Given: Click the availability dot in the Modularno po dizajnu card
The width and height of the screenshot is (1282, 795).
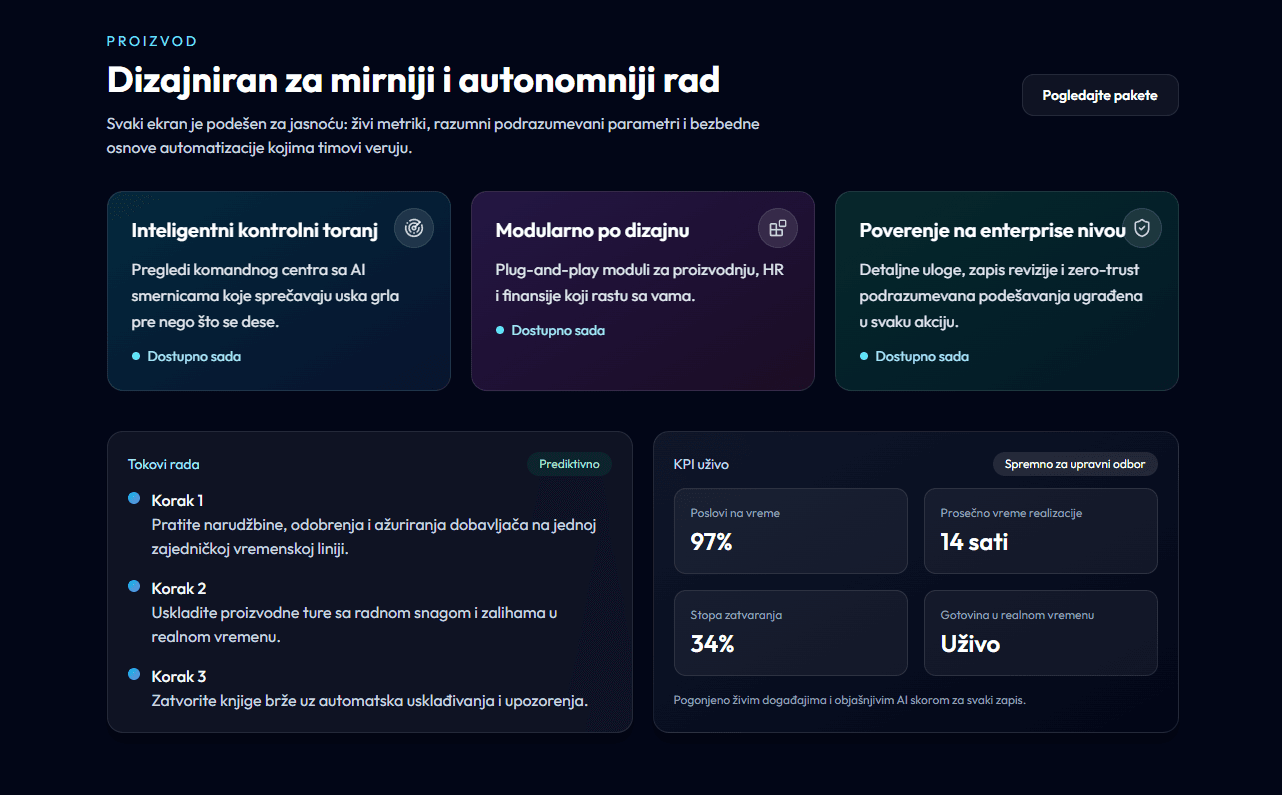Looking at the screenshot, I should (500, 329).
